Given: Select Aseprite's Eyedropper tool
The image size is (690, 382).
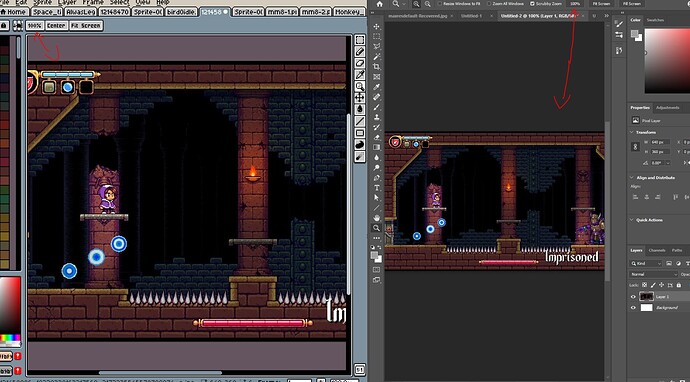Looking at the screenshot, I should coord(360,75).
